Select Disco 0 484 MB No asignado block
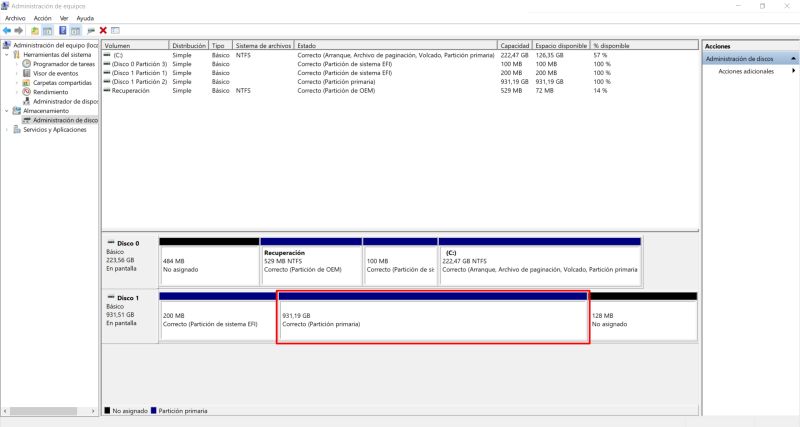This screenshot has width=800, height=427. [x=209, y=261]
